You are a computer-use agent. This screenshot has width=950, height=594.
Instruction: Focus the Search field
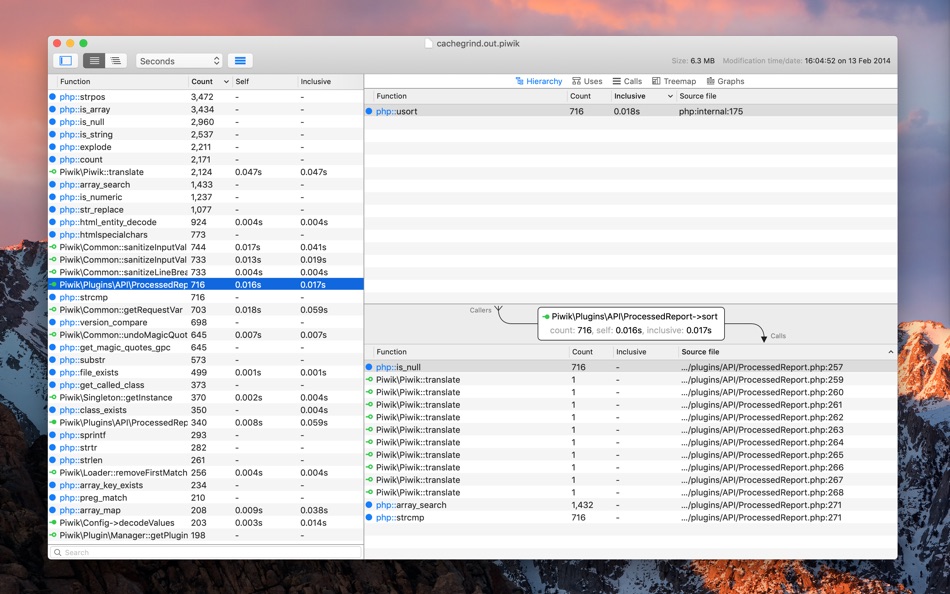(205, 552)
